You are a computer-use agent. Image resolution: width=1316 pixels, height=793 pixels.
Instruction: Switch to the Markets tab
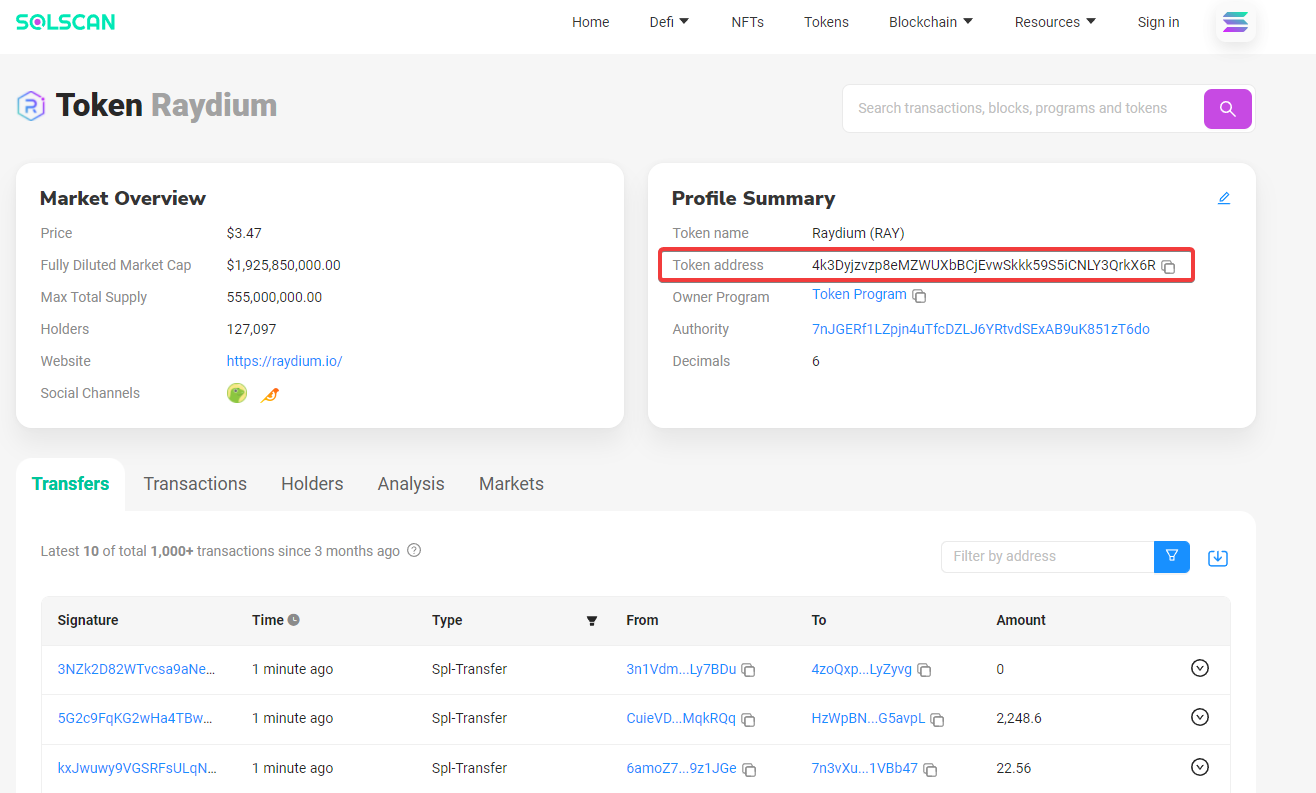pos(511,484)
